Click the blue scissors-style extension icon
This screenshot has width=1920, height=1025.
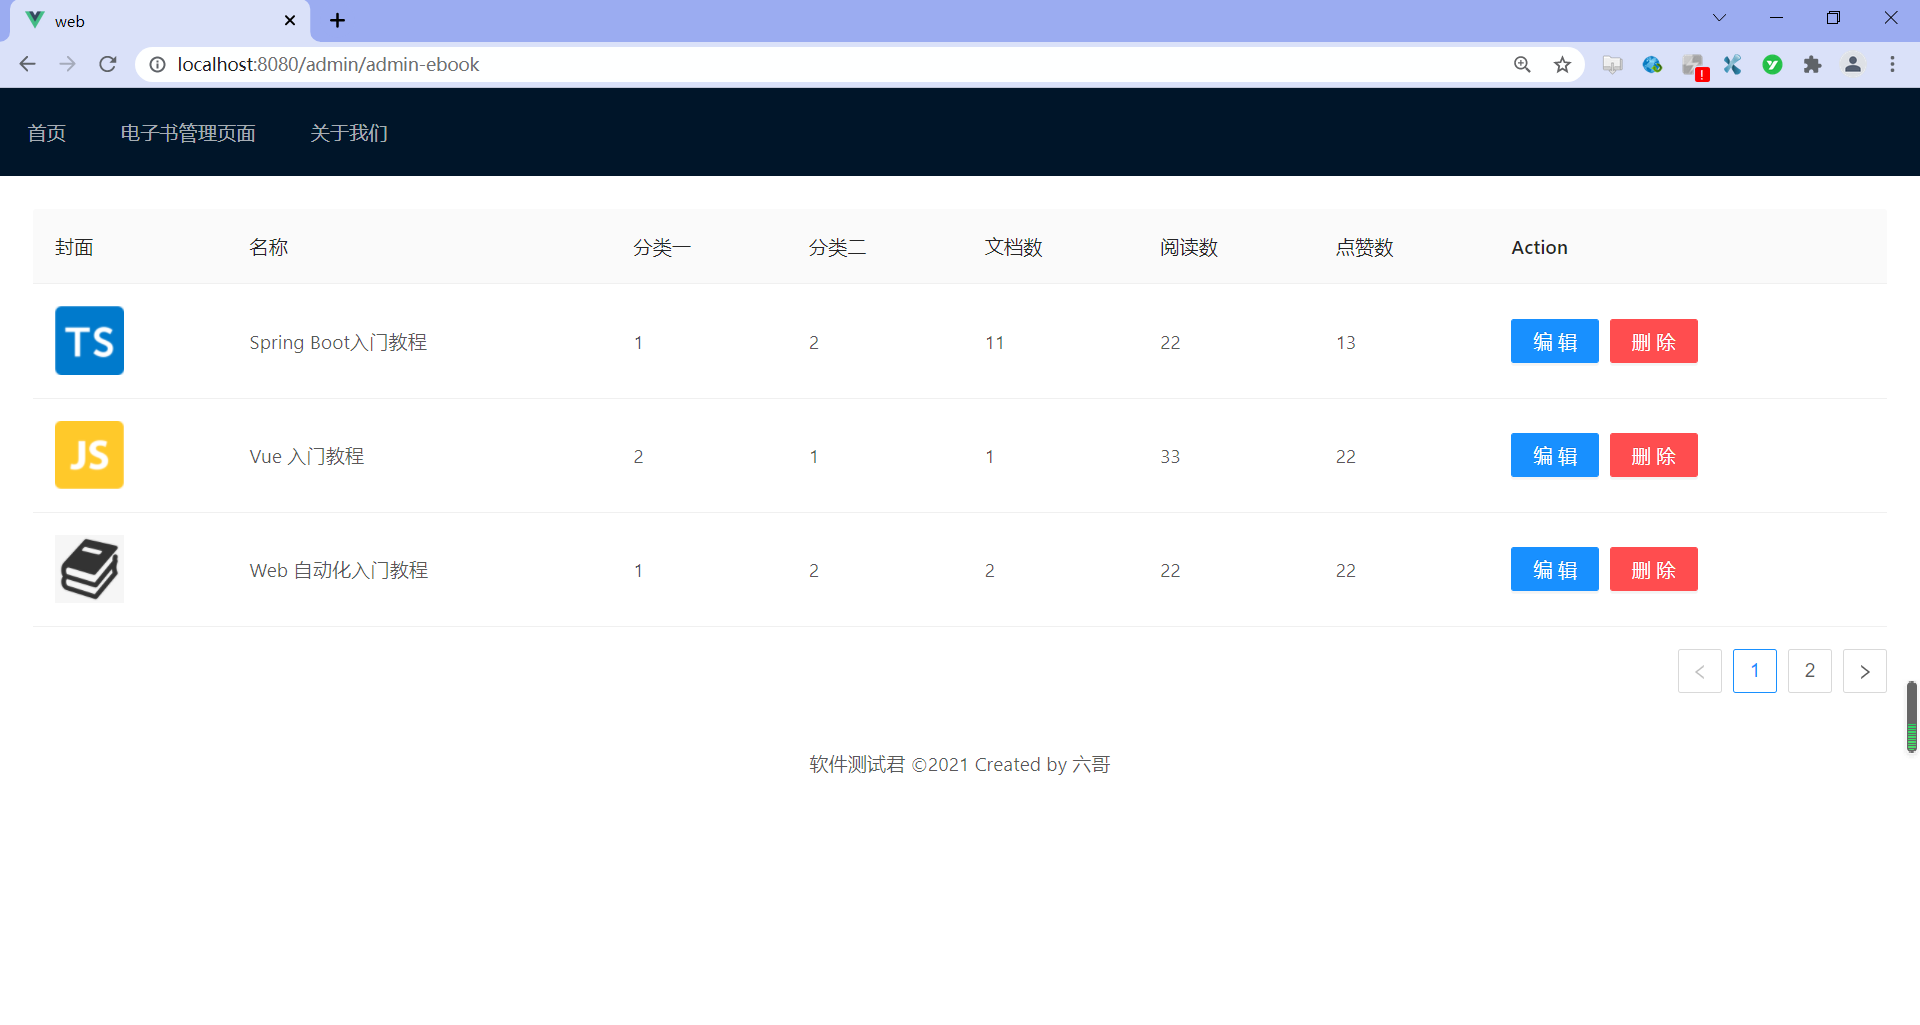pos(1732,64)
